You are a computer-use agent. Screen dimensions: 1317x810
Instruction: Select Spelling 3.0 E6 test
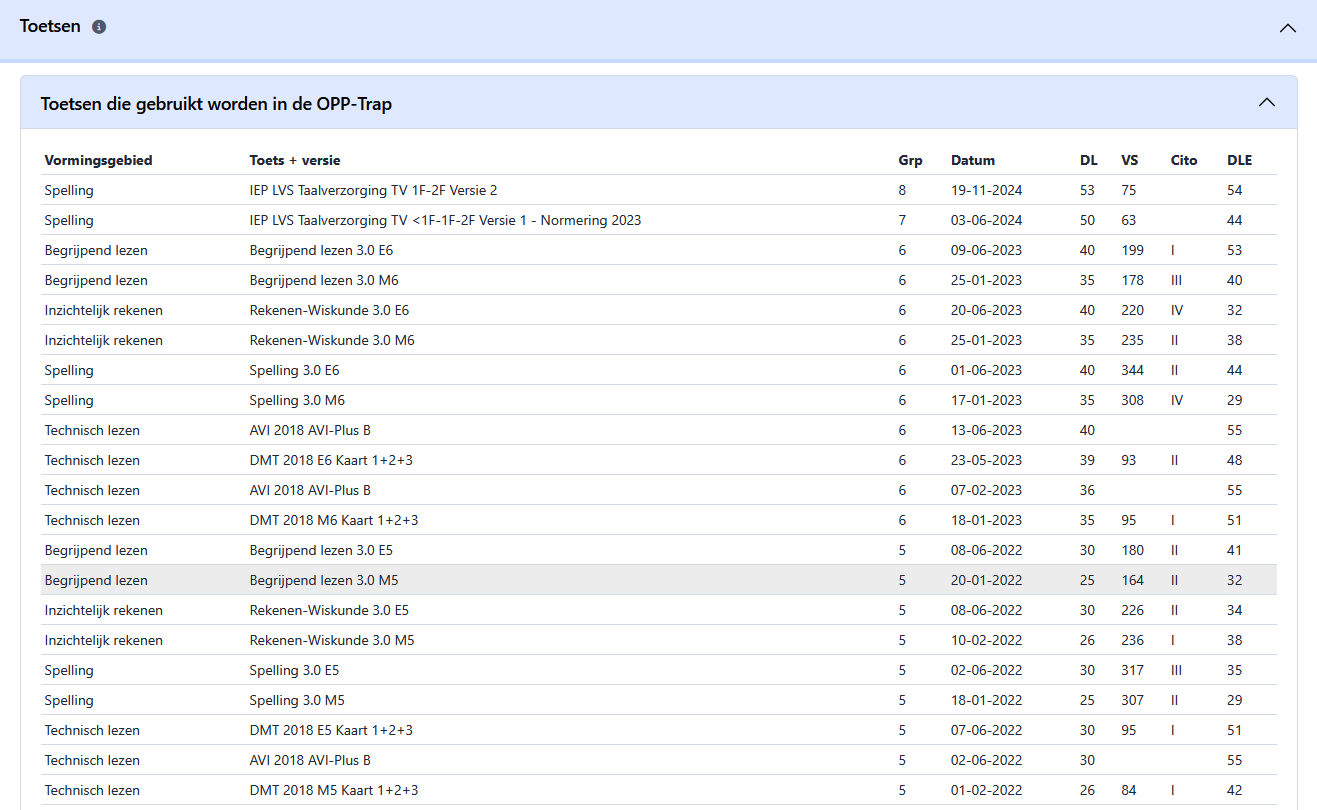[x=659, y=370]
